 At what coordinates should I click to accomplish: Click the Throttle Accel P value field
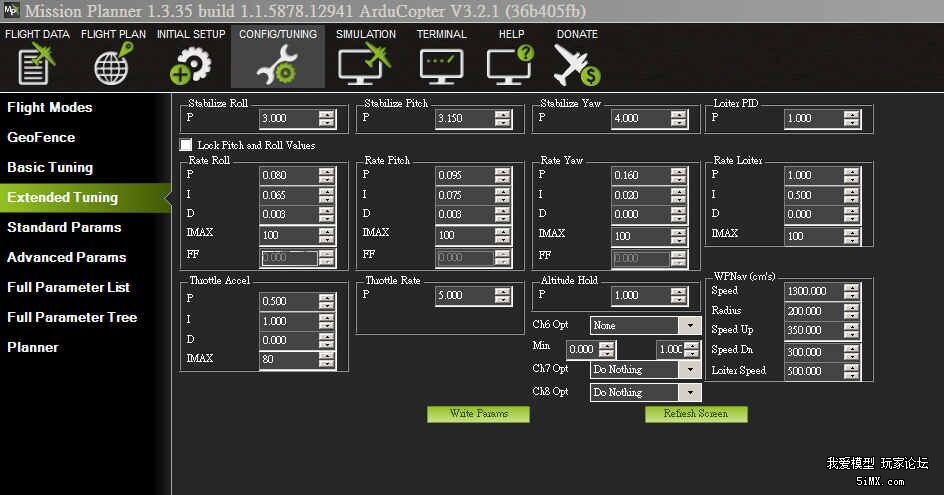coord(289,301)
